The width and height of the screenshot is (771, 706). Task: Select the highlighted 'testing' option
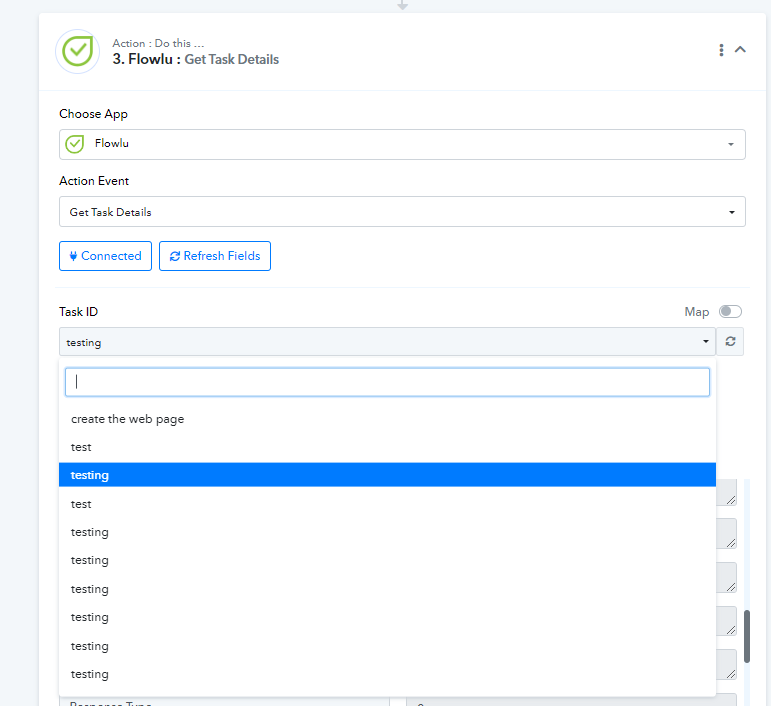coord(387,475)
